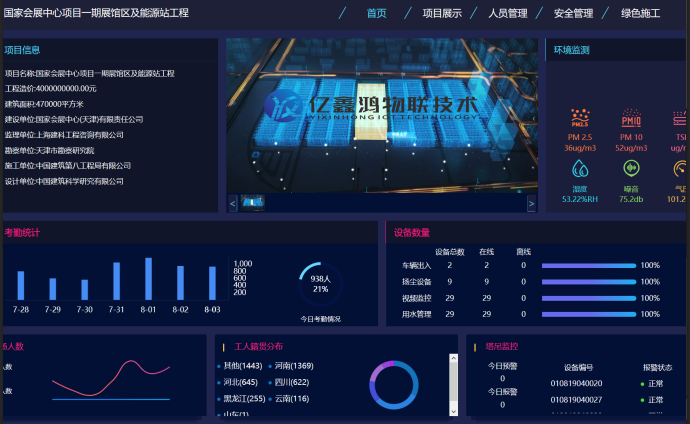Click the 75.2db noise value

coord(631,199)
